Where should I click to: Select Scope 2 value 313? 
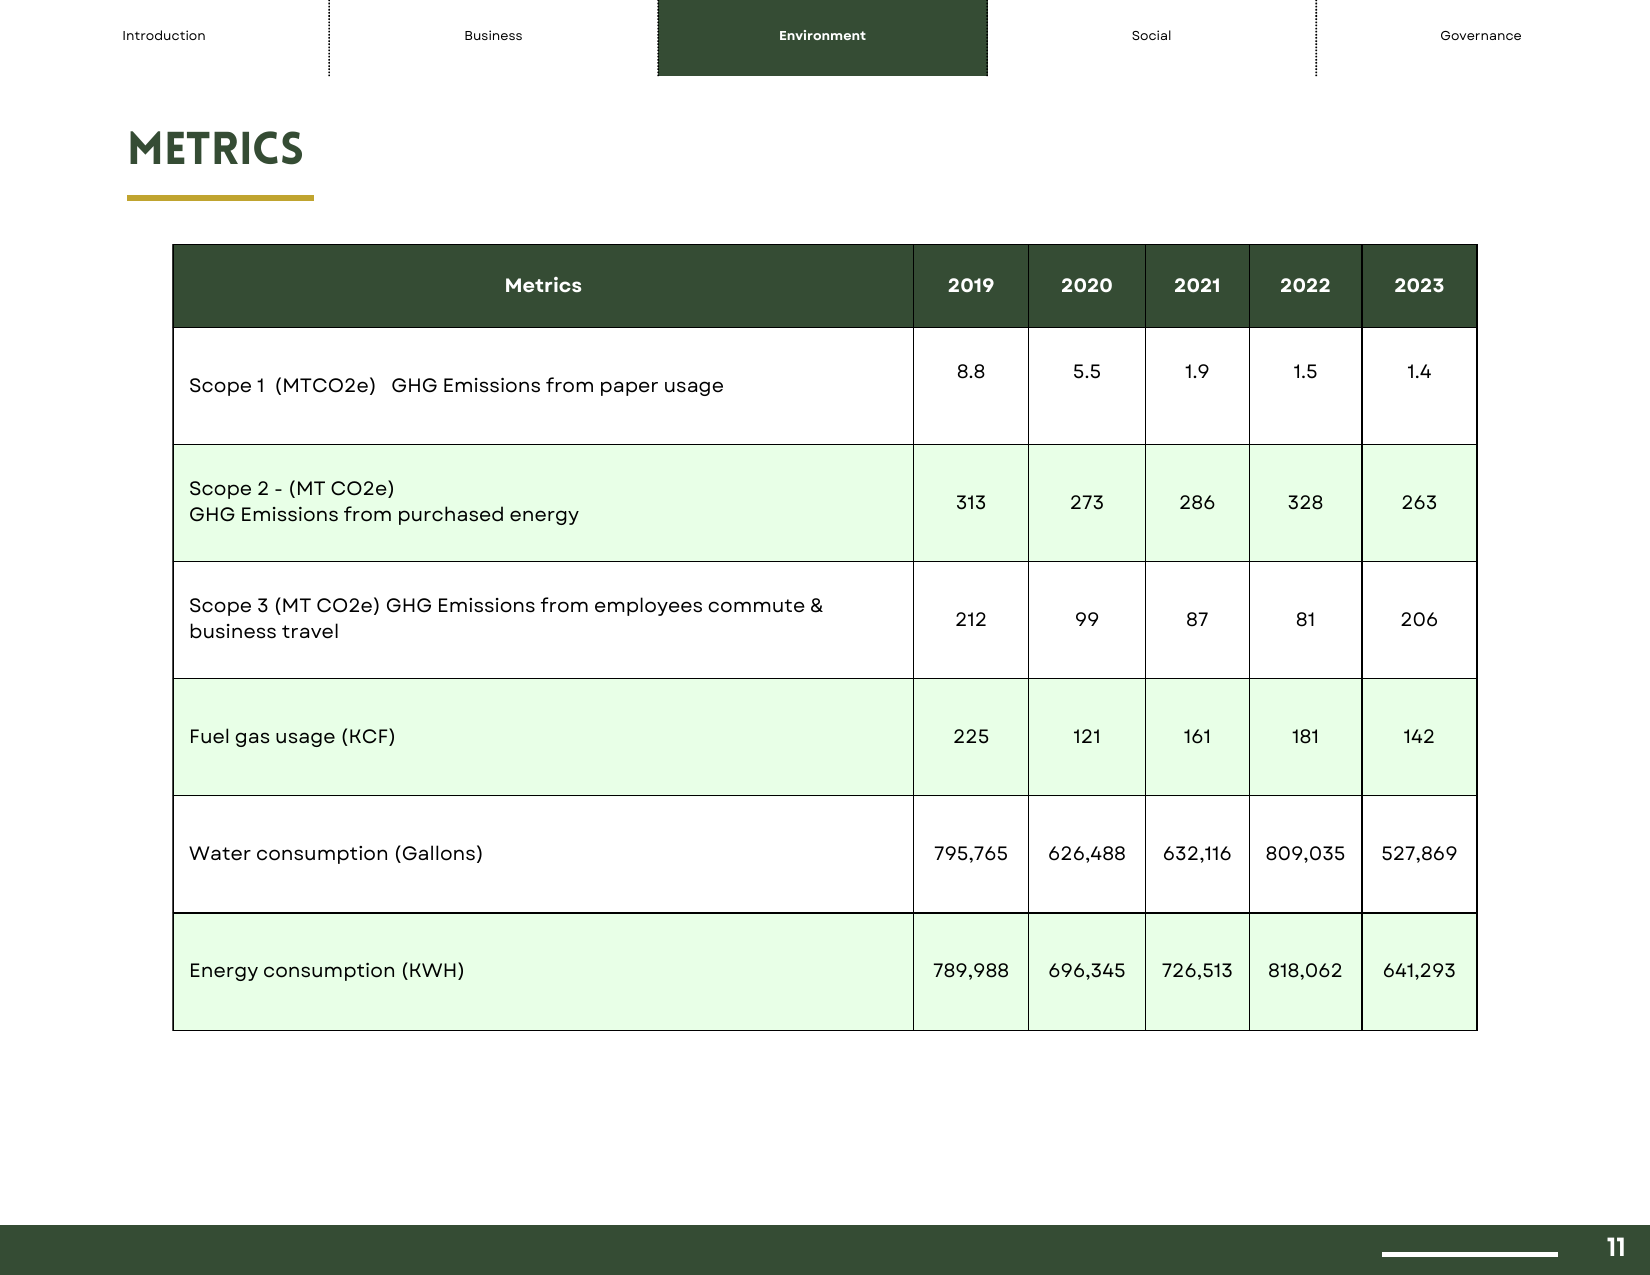(x=971, y=503)
